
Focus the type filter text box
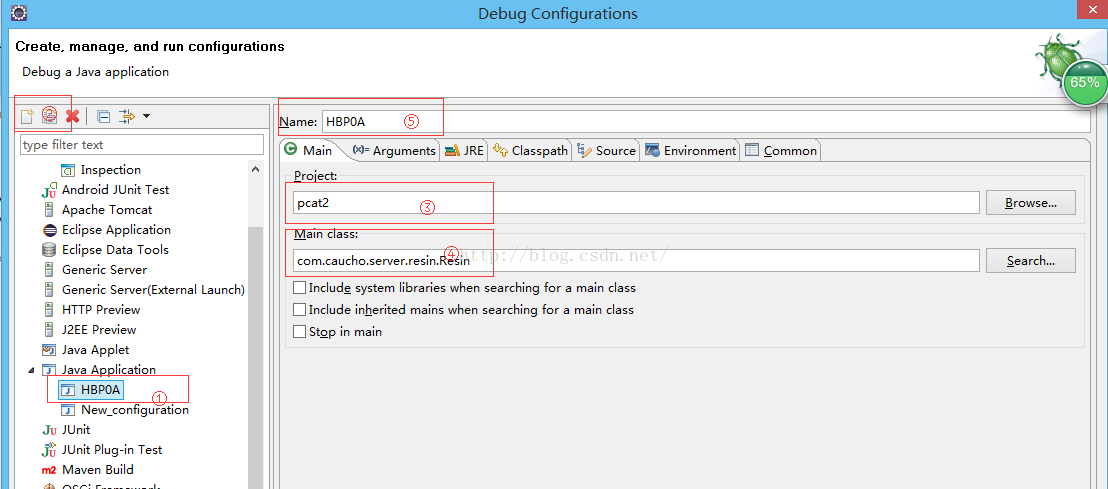140,145
